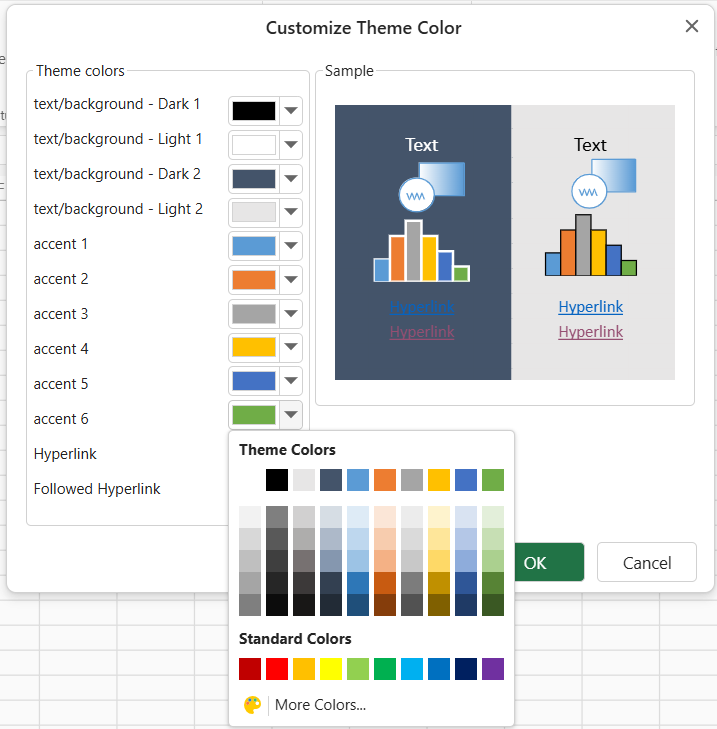Click the chart icon in light sample
This screenshot has height=729, width=717.
coord(591,249)
